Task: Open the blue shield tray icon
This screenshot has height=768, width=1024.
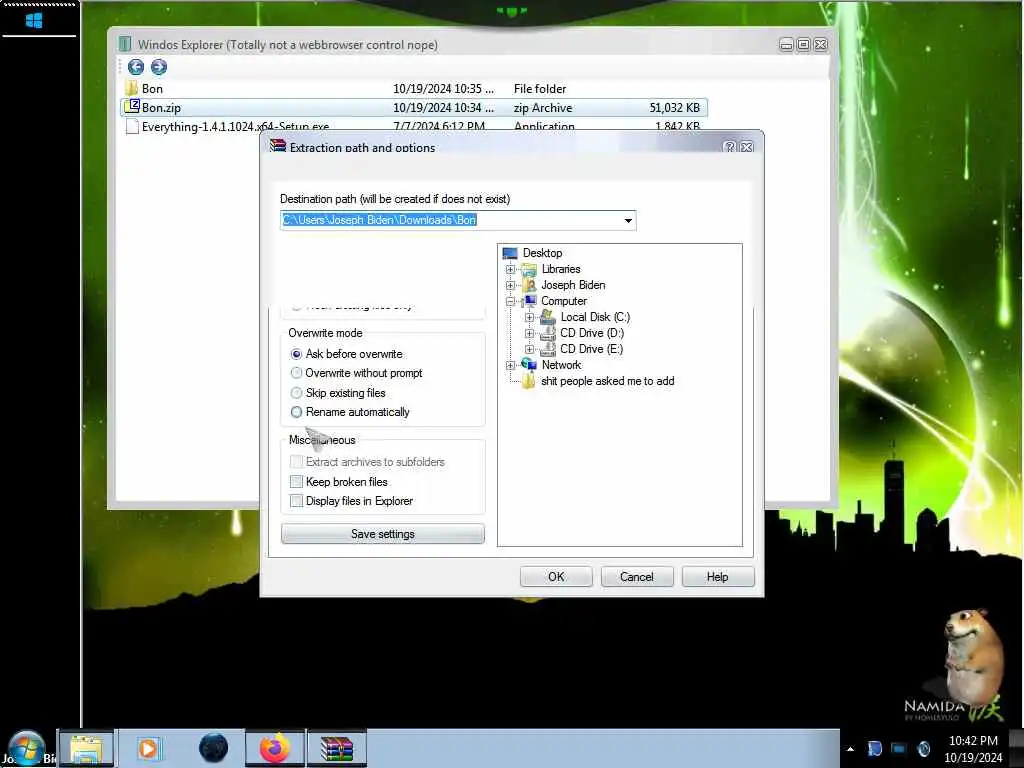Action: pyautogui.click(x=874, y=748)
